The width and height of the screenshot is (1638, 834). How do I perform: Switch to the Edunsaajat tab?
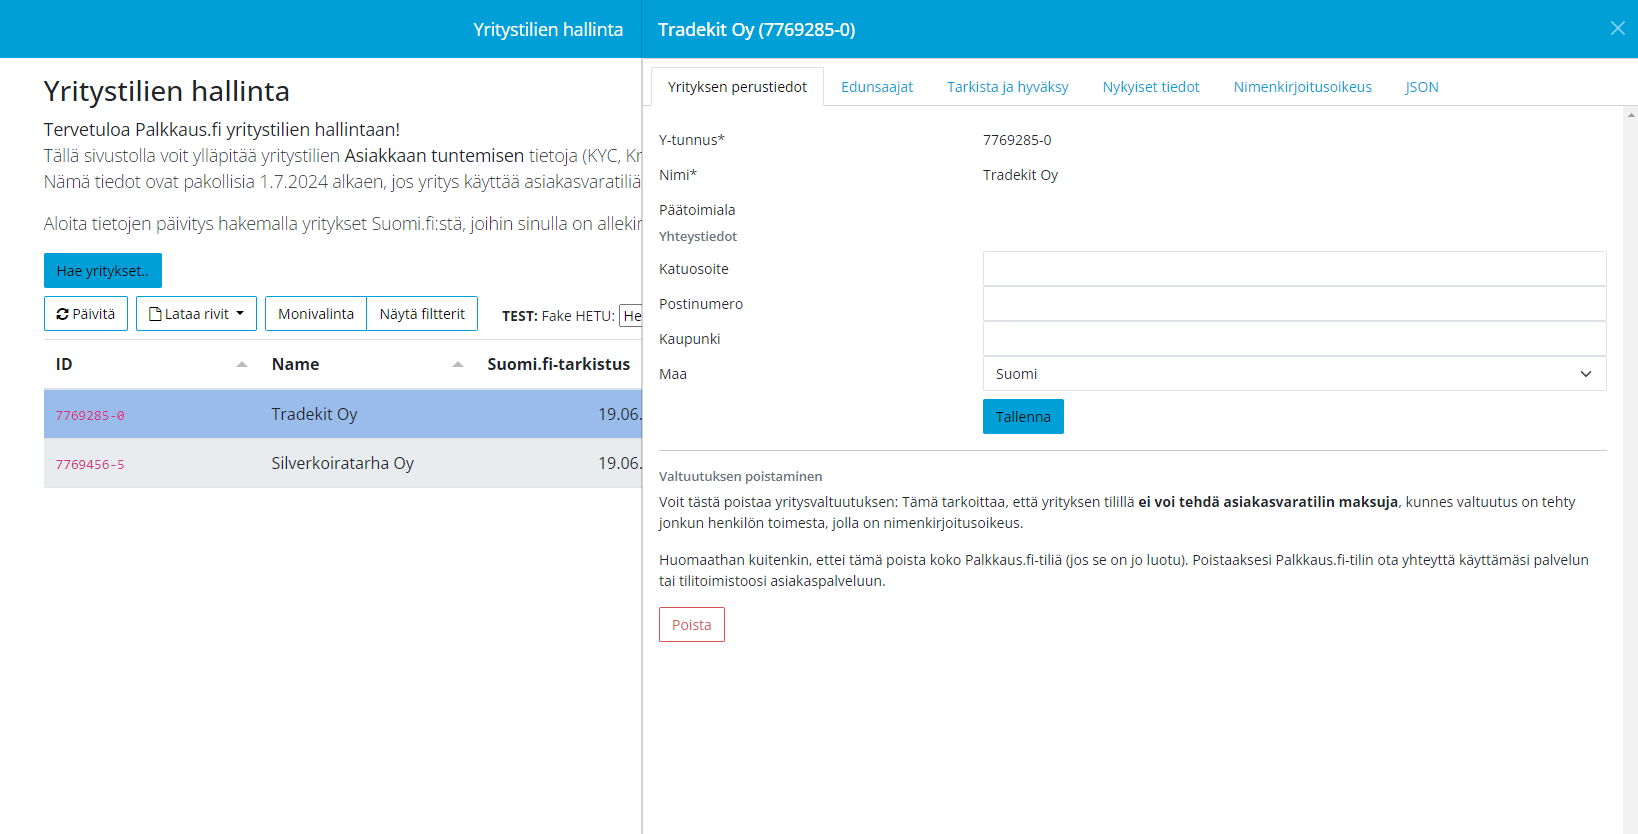(x=877, y=87)
